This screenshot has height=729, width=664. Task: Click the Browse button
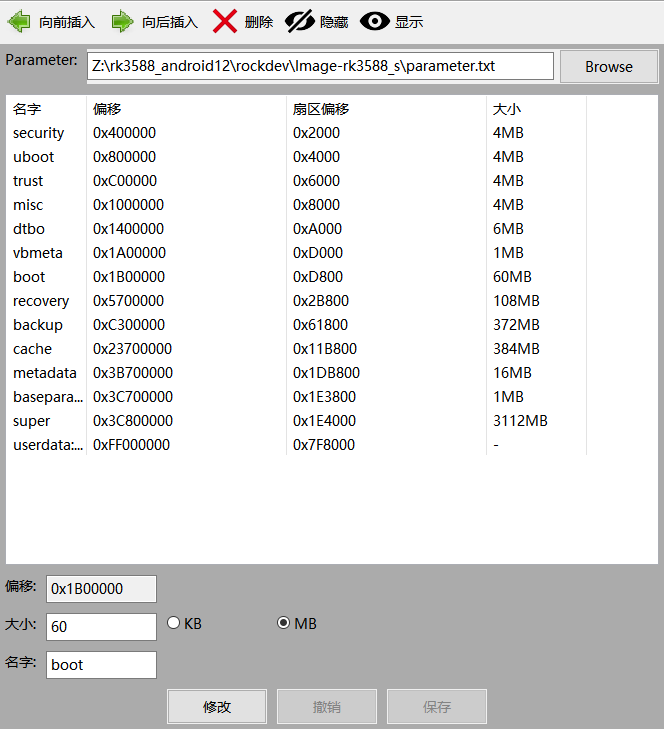(x=609, y=66)
